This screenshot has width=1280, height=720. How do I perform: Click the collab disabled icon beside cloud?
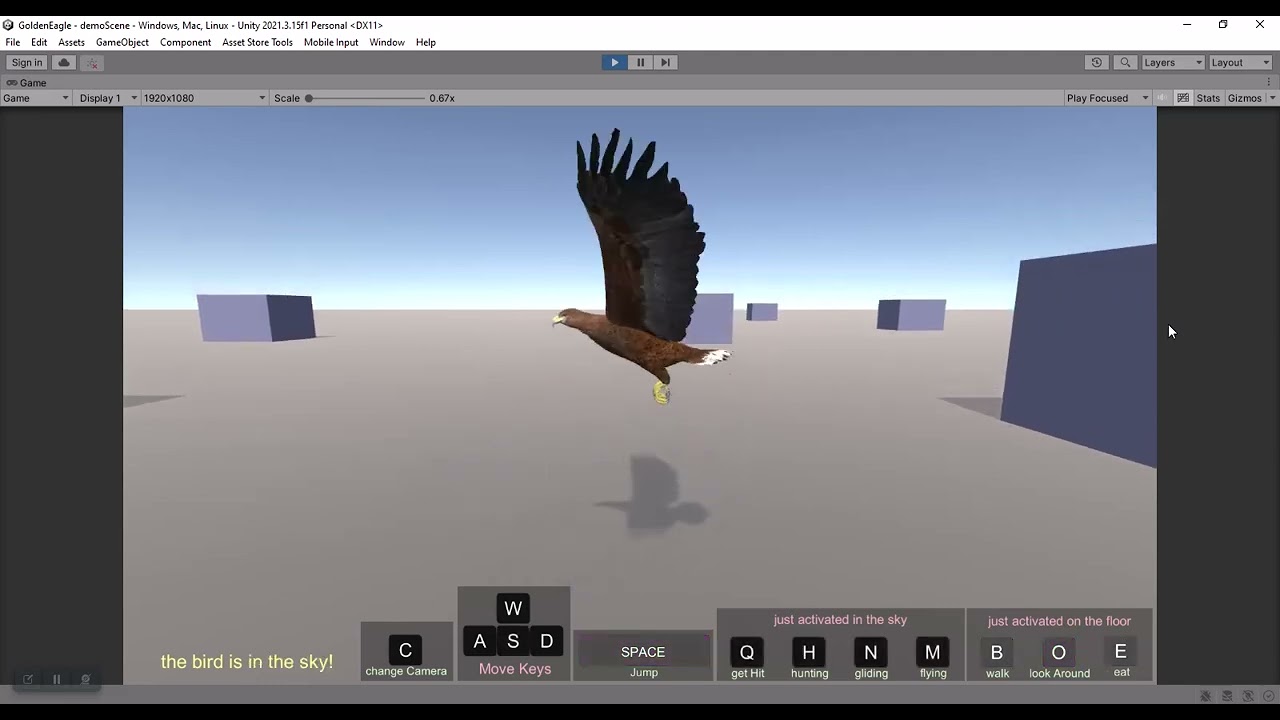(x=92, y=63)
